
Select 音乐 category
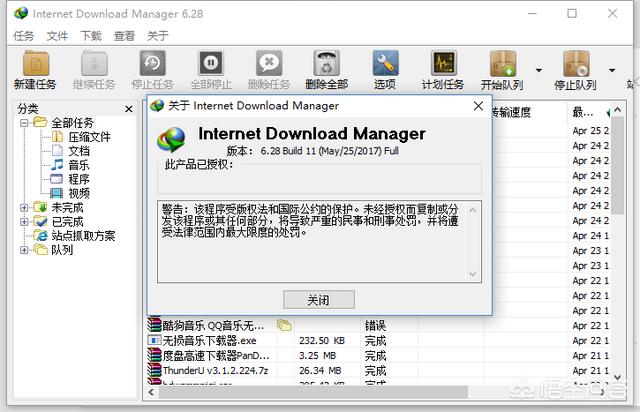click(x=78, y=165)
